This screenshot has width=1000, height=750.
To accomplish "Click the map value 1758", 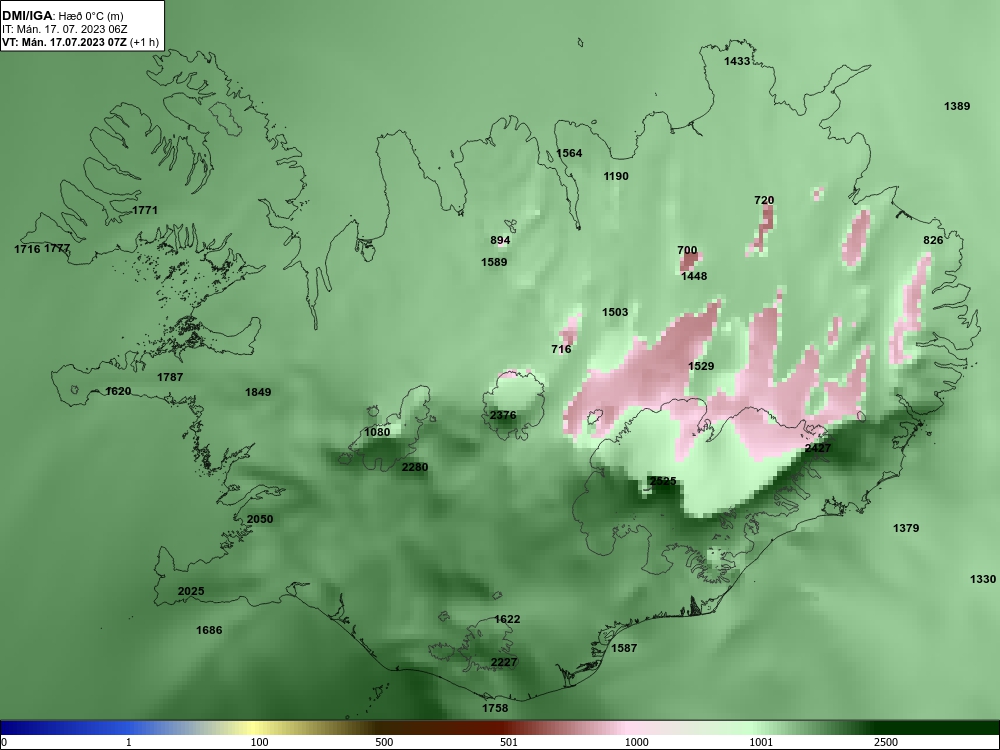I will (x=495, y=708).
